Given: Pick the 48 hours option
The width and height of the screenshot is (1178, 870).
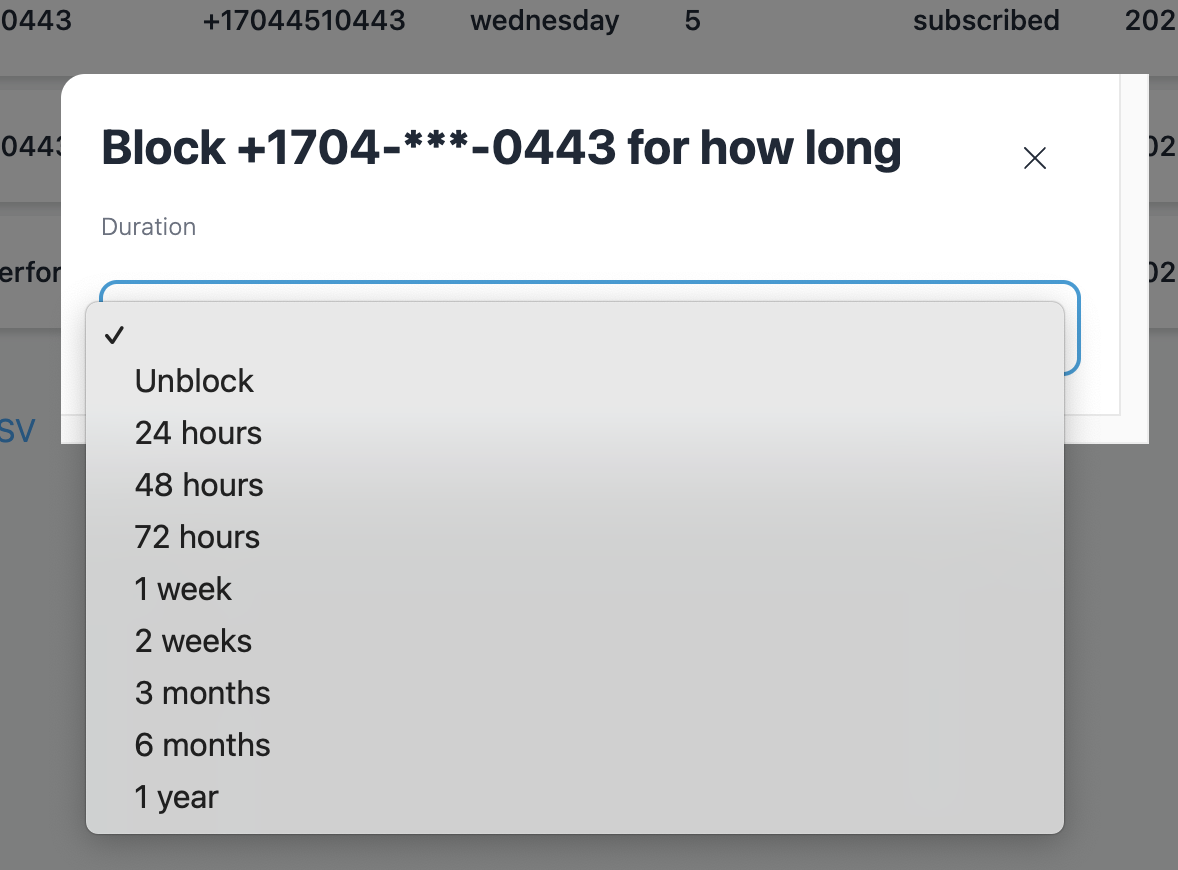Looking at the screenshot, I should tap(199, 485).
